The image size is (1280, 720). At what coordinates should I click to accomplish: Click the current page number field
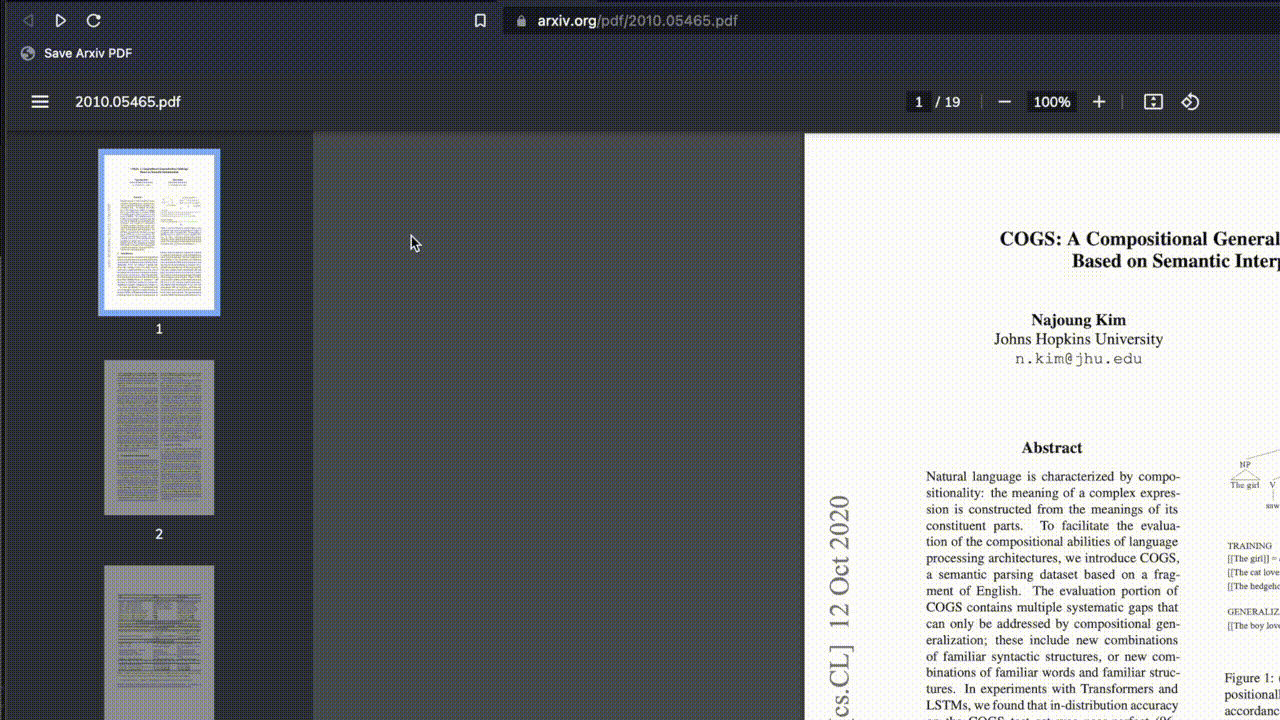(x=918, y=102)
